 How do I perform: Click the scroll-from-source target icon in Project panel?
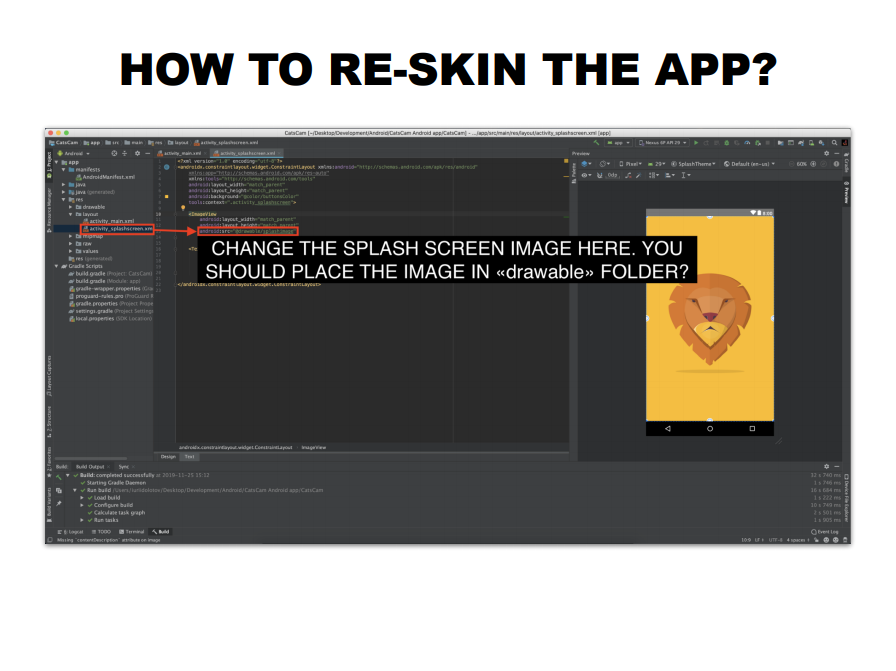(114, 153)
